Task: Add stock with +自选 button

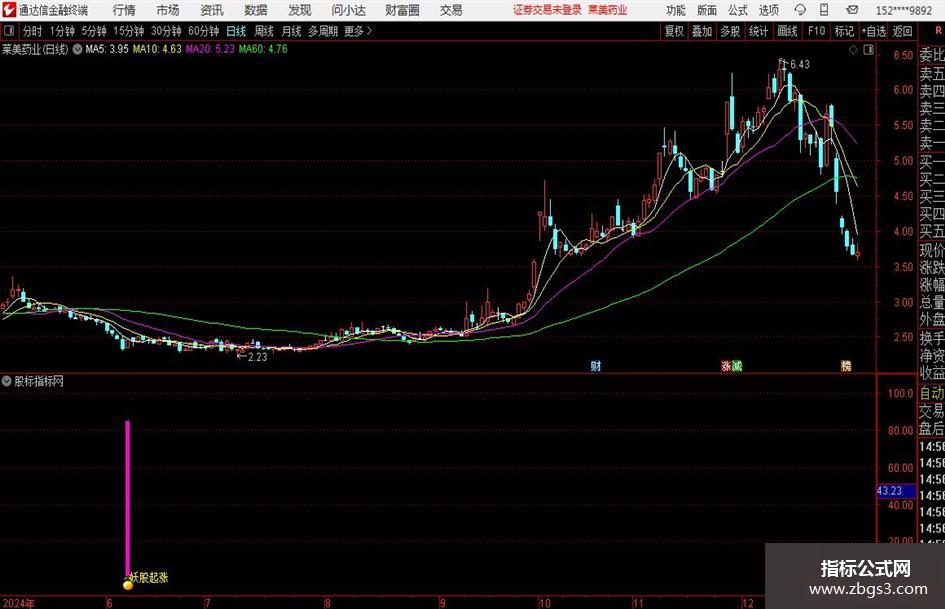Action: point(874,31)
